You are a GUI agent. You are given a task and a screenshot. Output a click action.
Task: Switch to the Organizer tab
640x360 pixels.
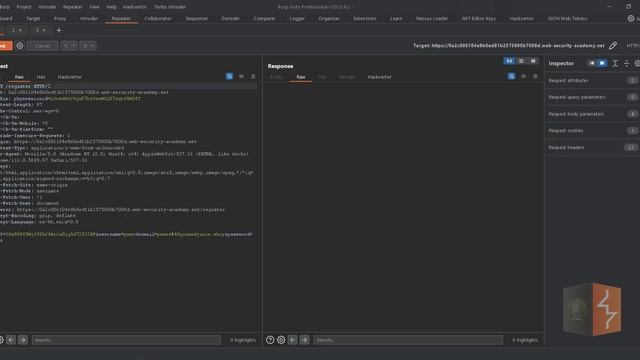329,19
